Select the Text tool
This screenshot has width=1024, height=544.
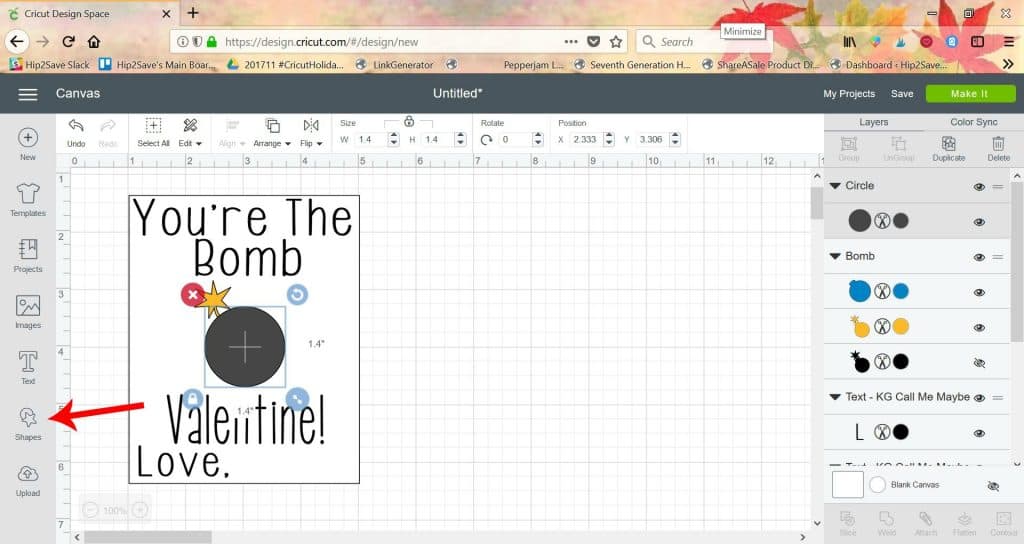click(27, 368)
